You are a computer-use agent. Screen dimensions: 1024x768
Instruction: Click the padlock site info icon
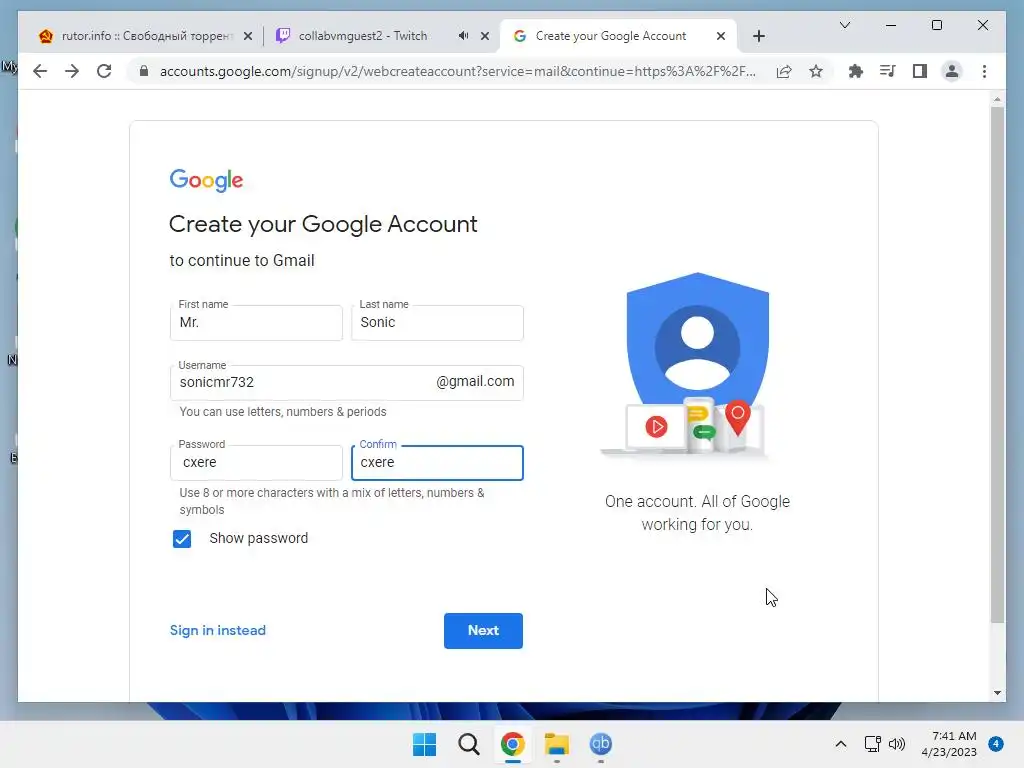click(x=144, y=71)
